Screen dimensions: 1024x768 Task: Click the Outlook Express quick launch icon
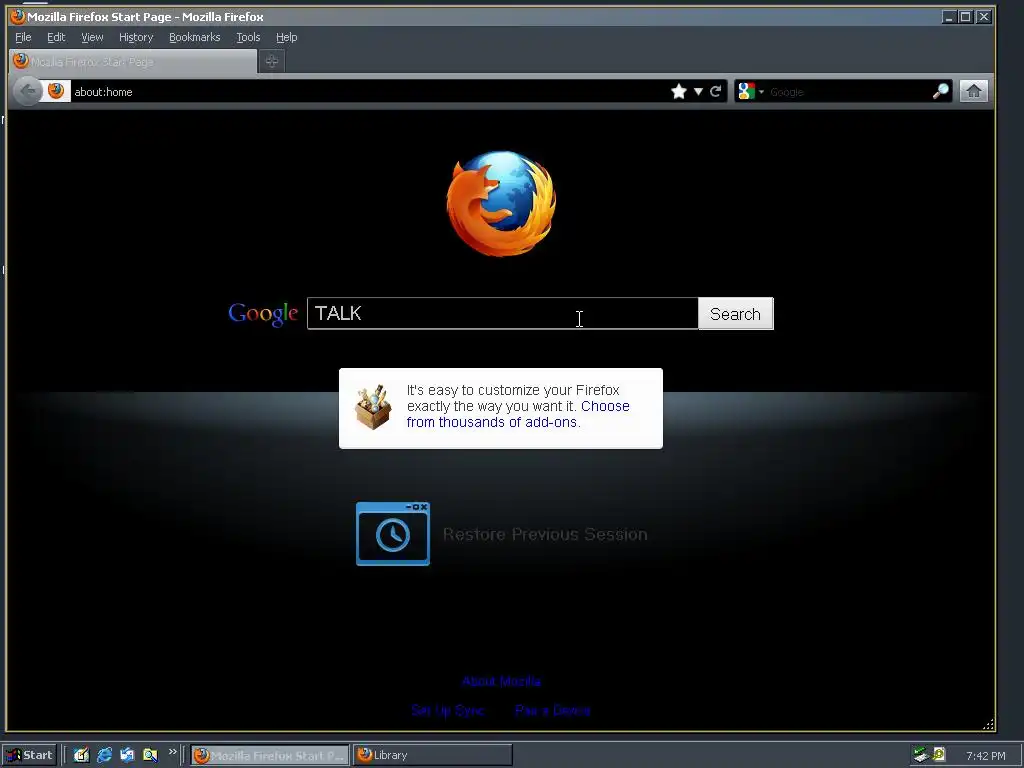(x=127, y=755)
